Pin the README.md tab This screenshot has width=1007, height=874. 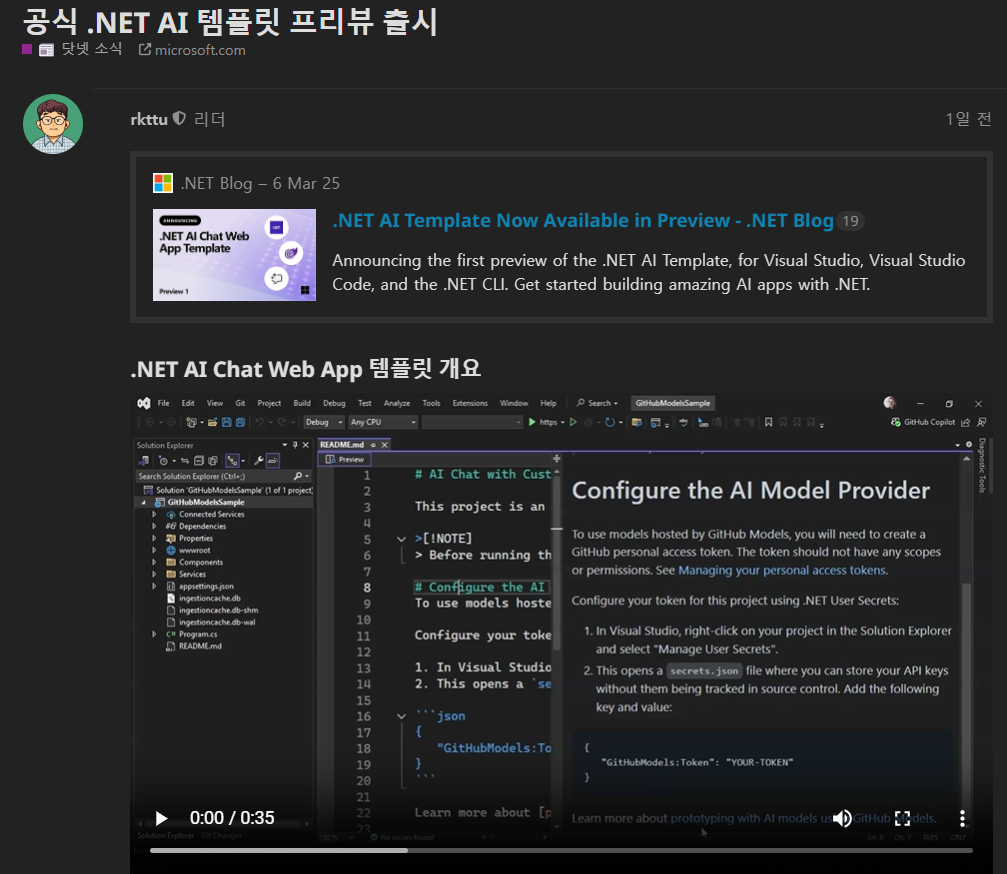pos(373,444)
